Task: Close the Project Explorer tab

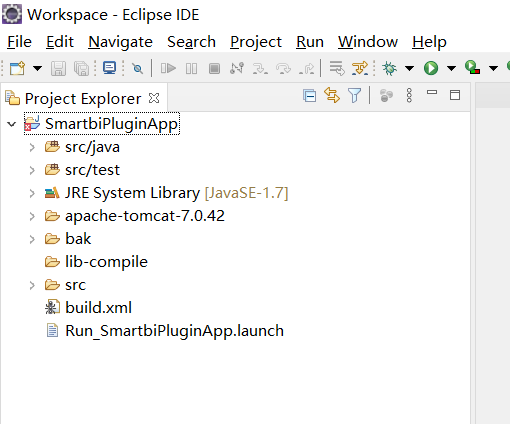Action: click(x=154, y=98)
